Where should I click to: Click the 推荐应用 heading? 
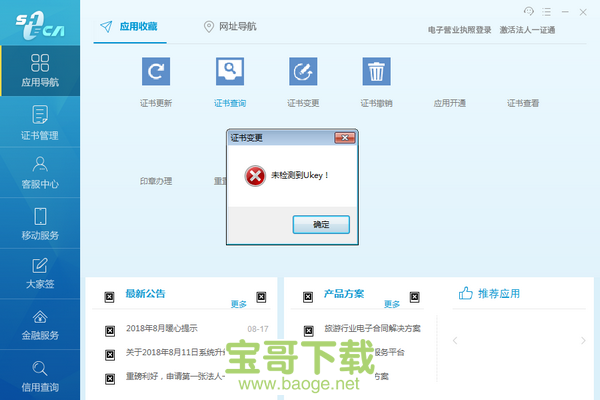[499, 294]
